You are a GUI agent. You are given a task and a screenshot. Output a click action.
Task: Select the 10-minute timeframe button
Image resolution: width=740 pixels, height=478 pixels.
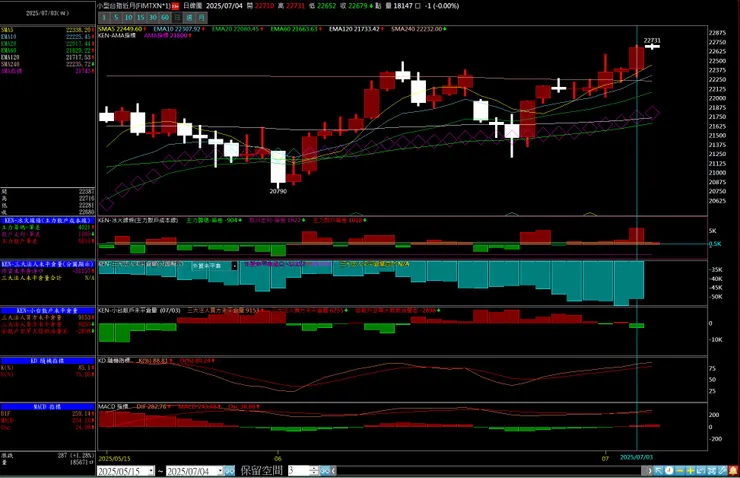[128, 17]
